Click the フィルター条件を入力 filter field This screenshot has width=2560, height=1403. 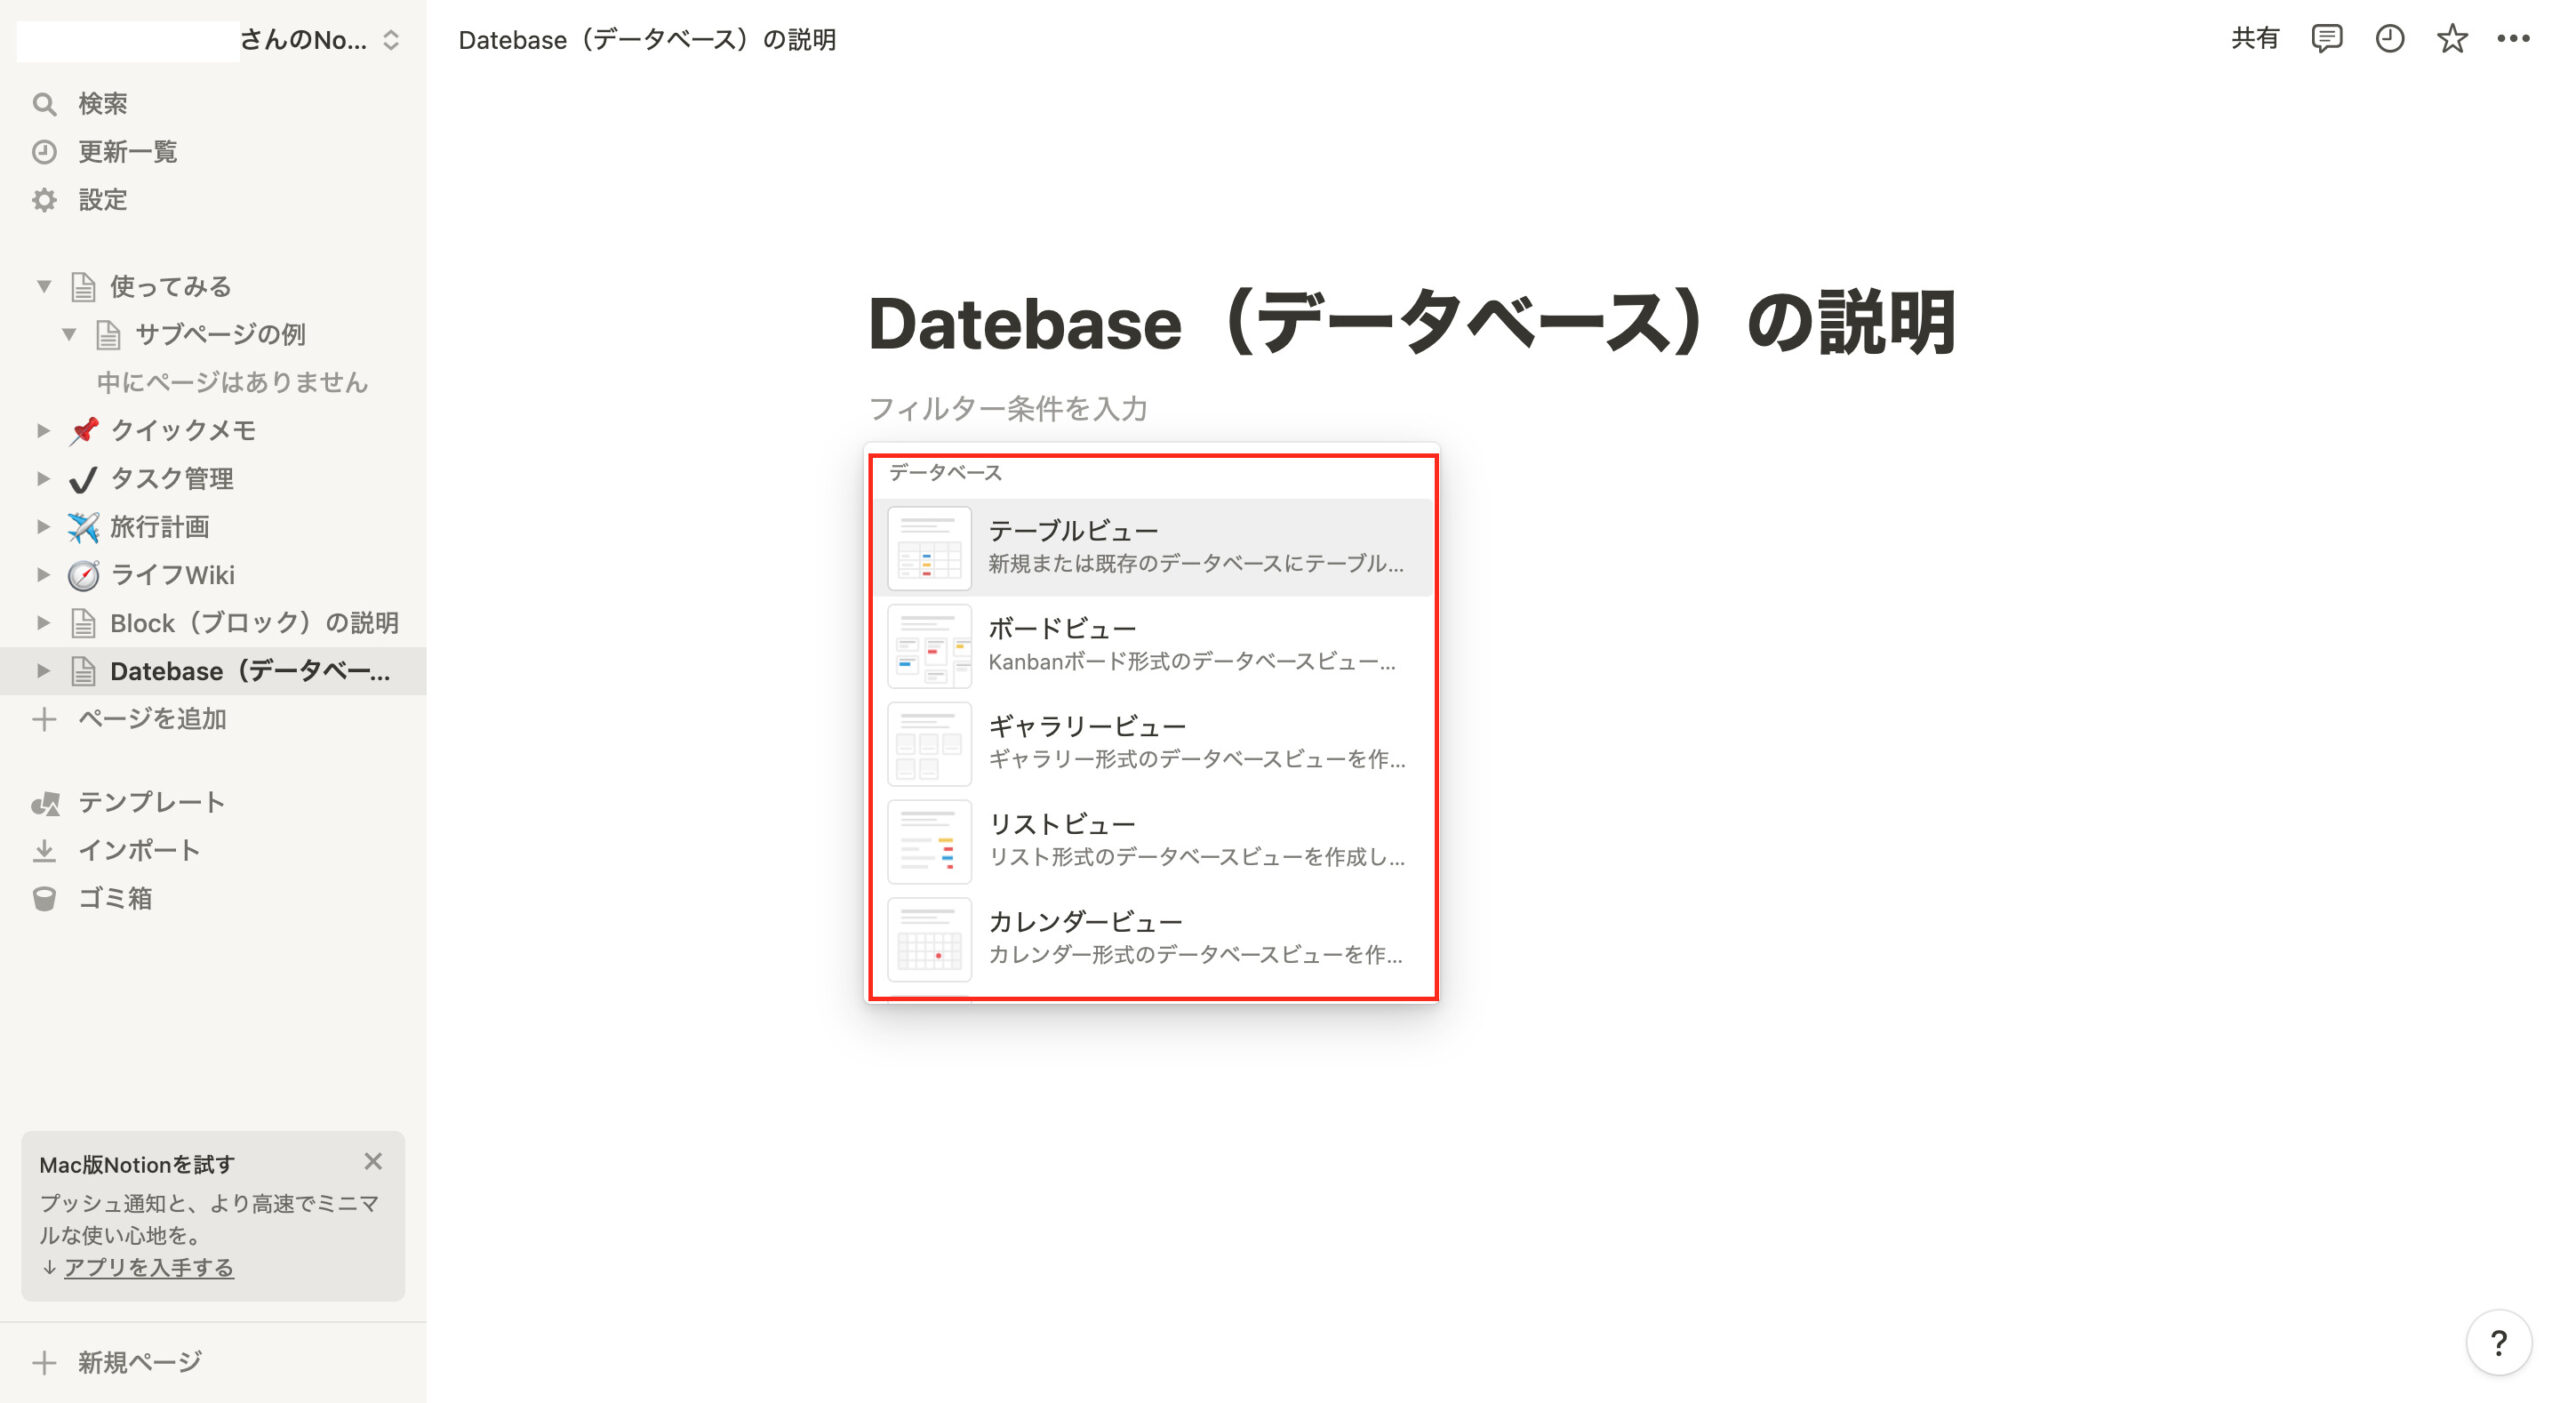coord(1008,409)
